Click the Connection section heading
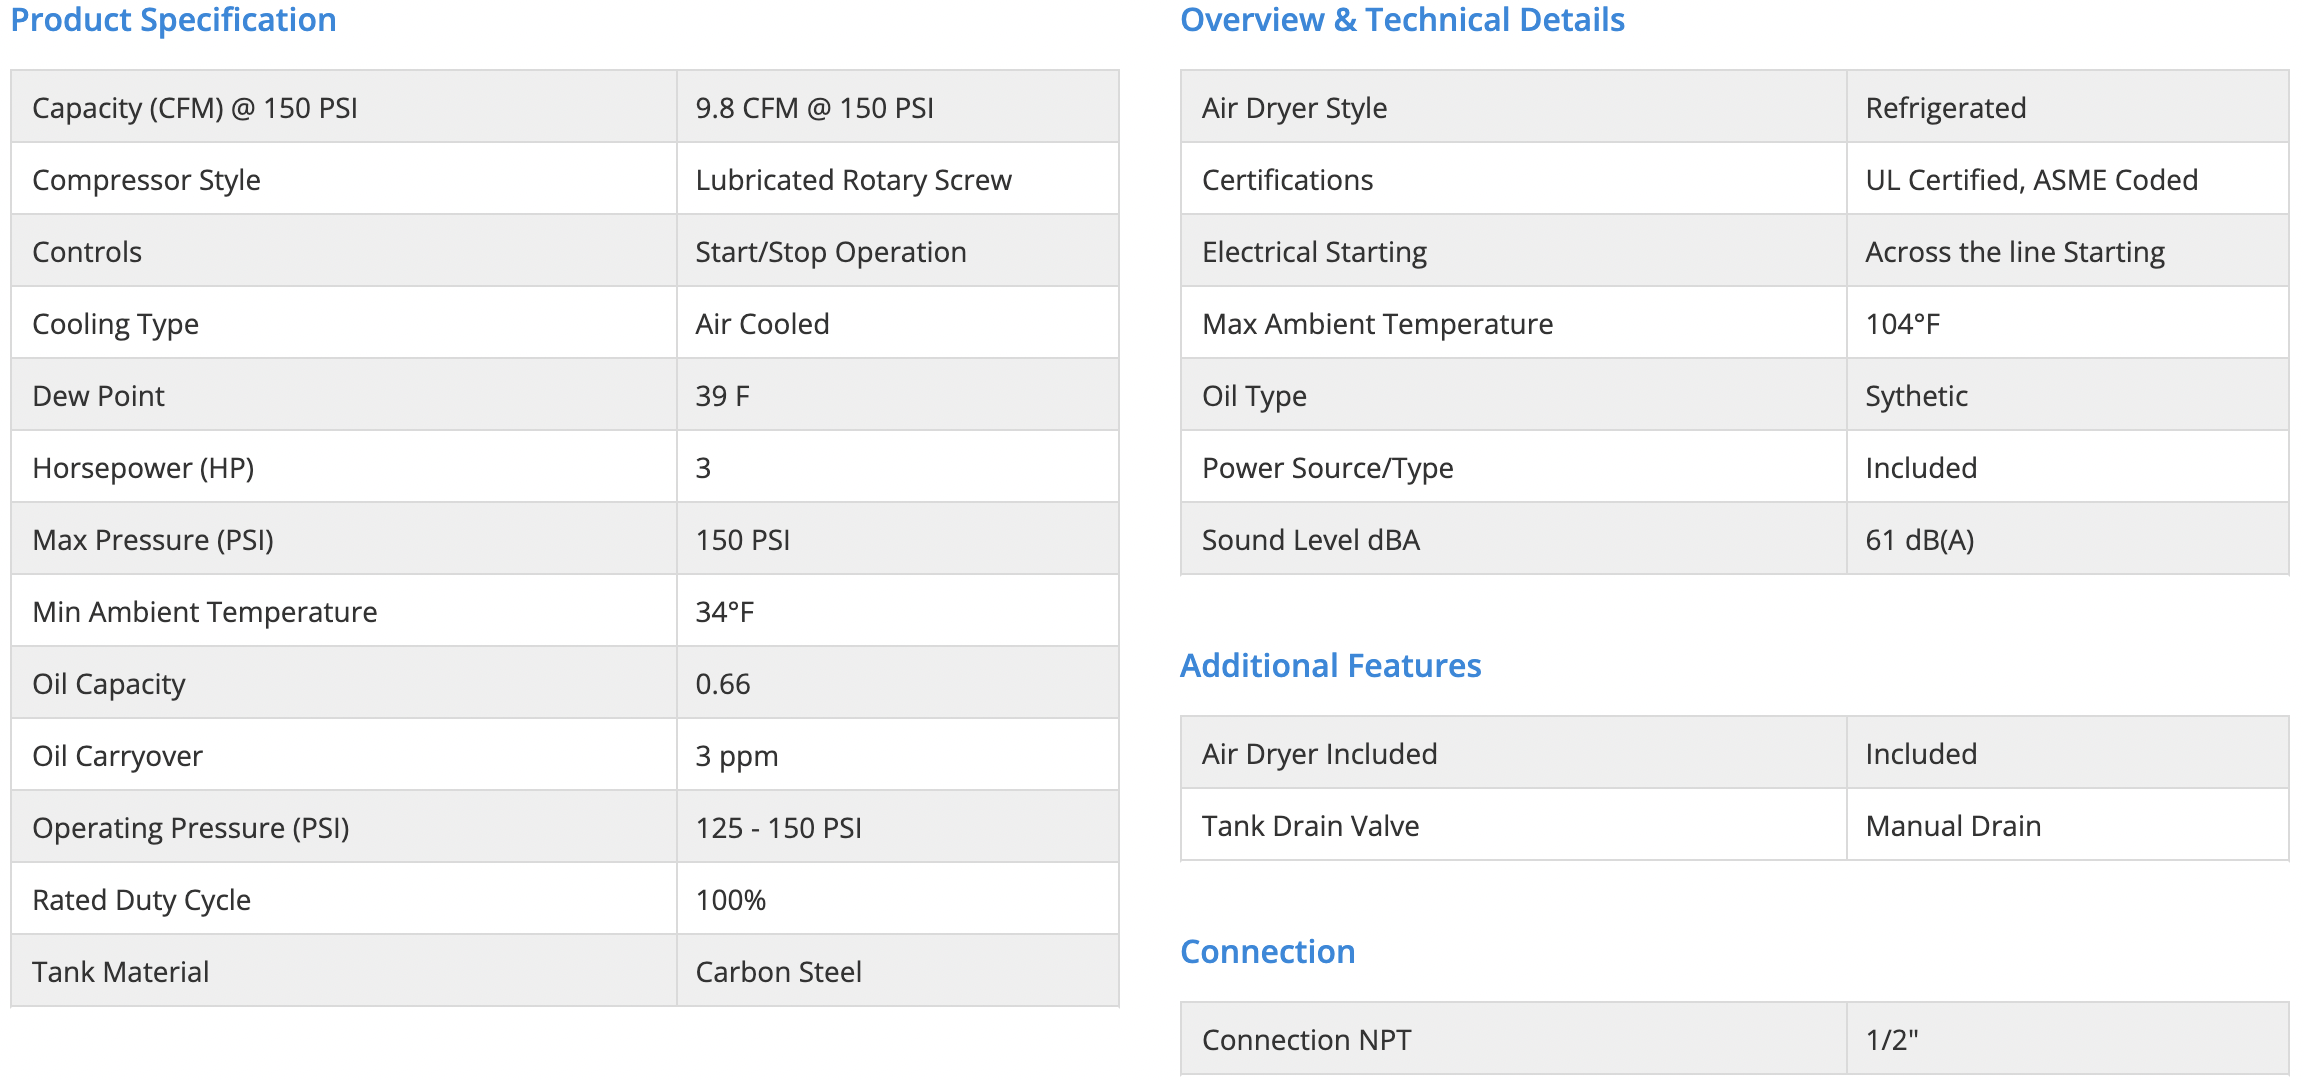Screen dimensions: 2304x1080 coord(1267,952)
